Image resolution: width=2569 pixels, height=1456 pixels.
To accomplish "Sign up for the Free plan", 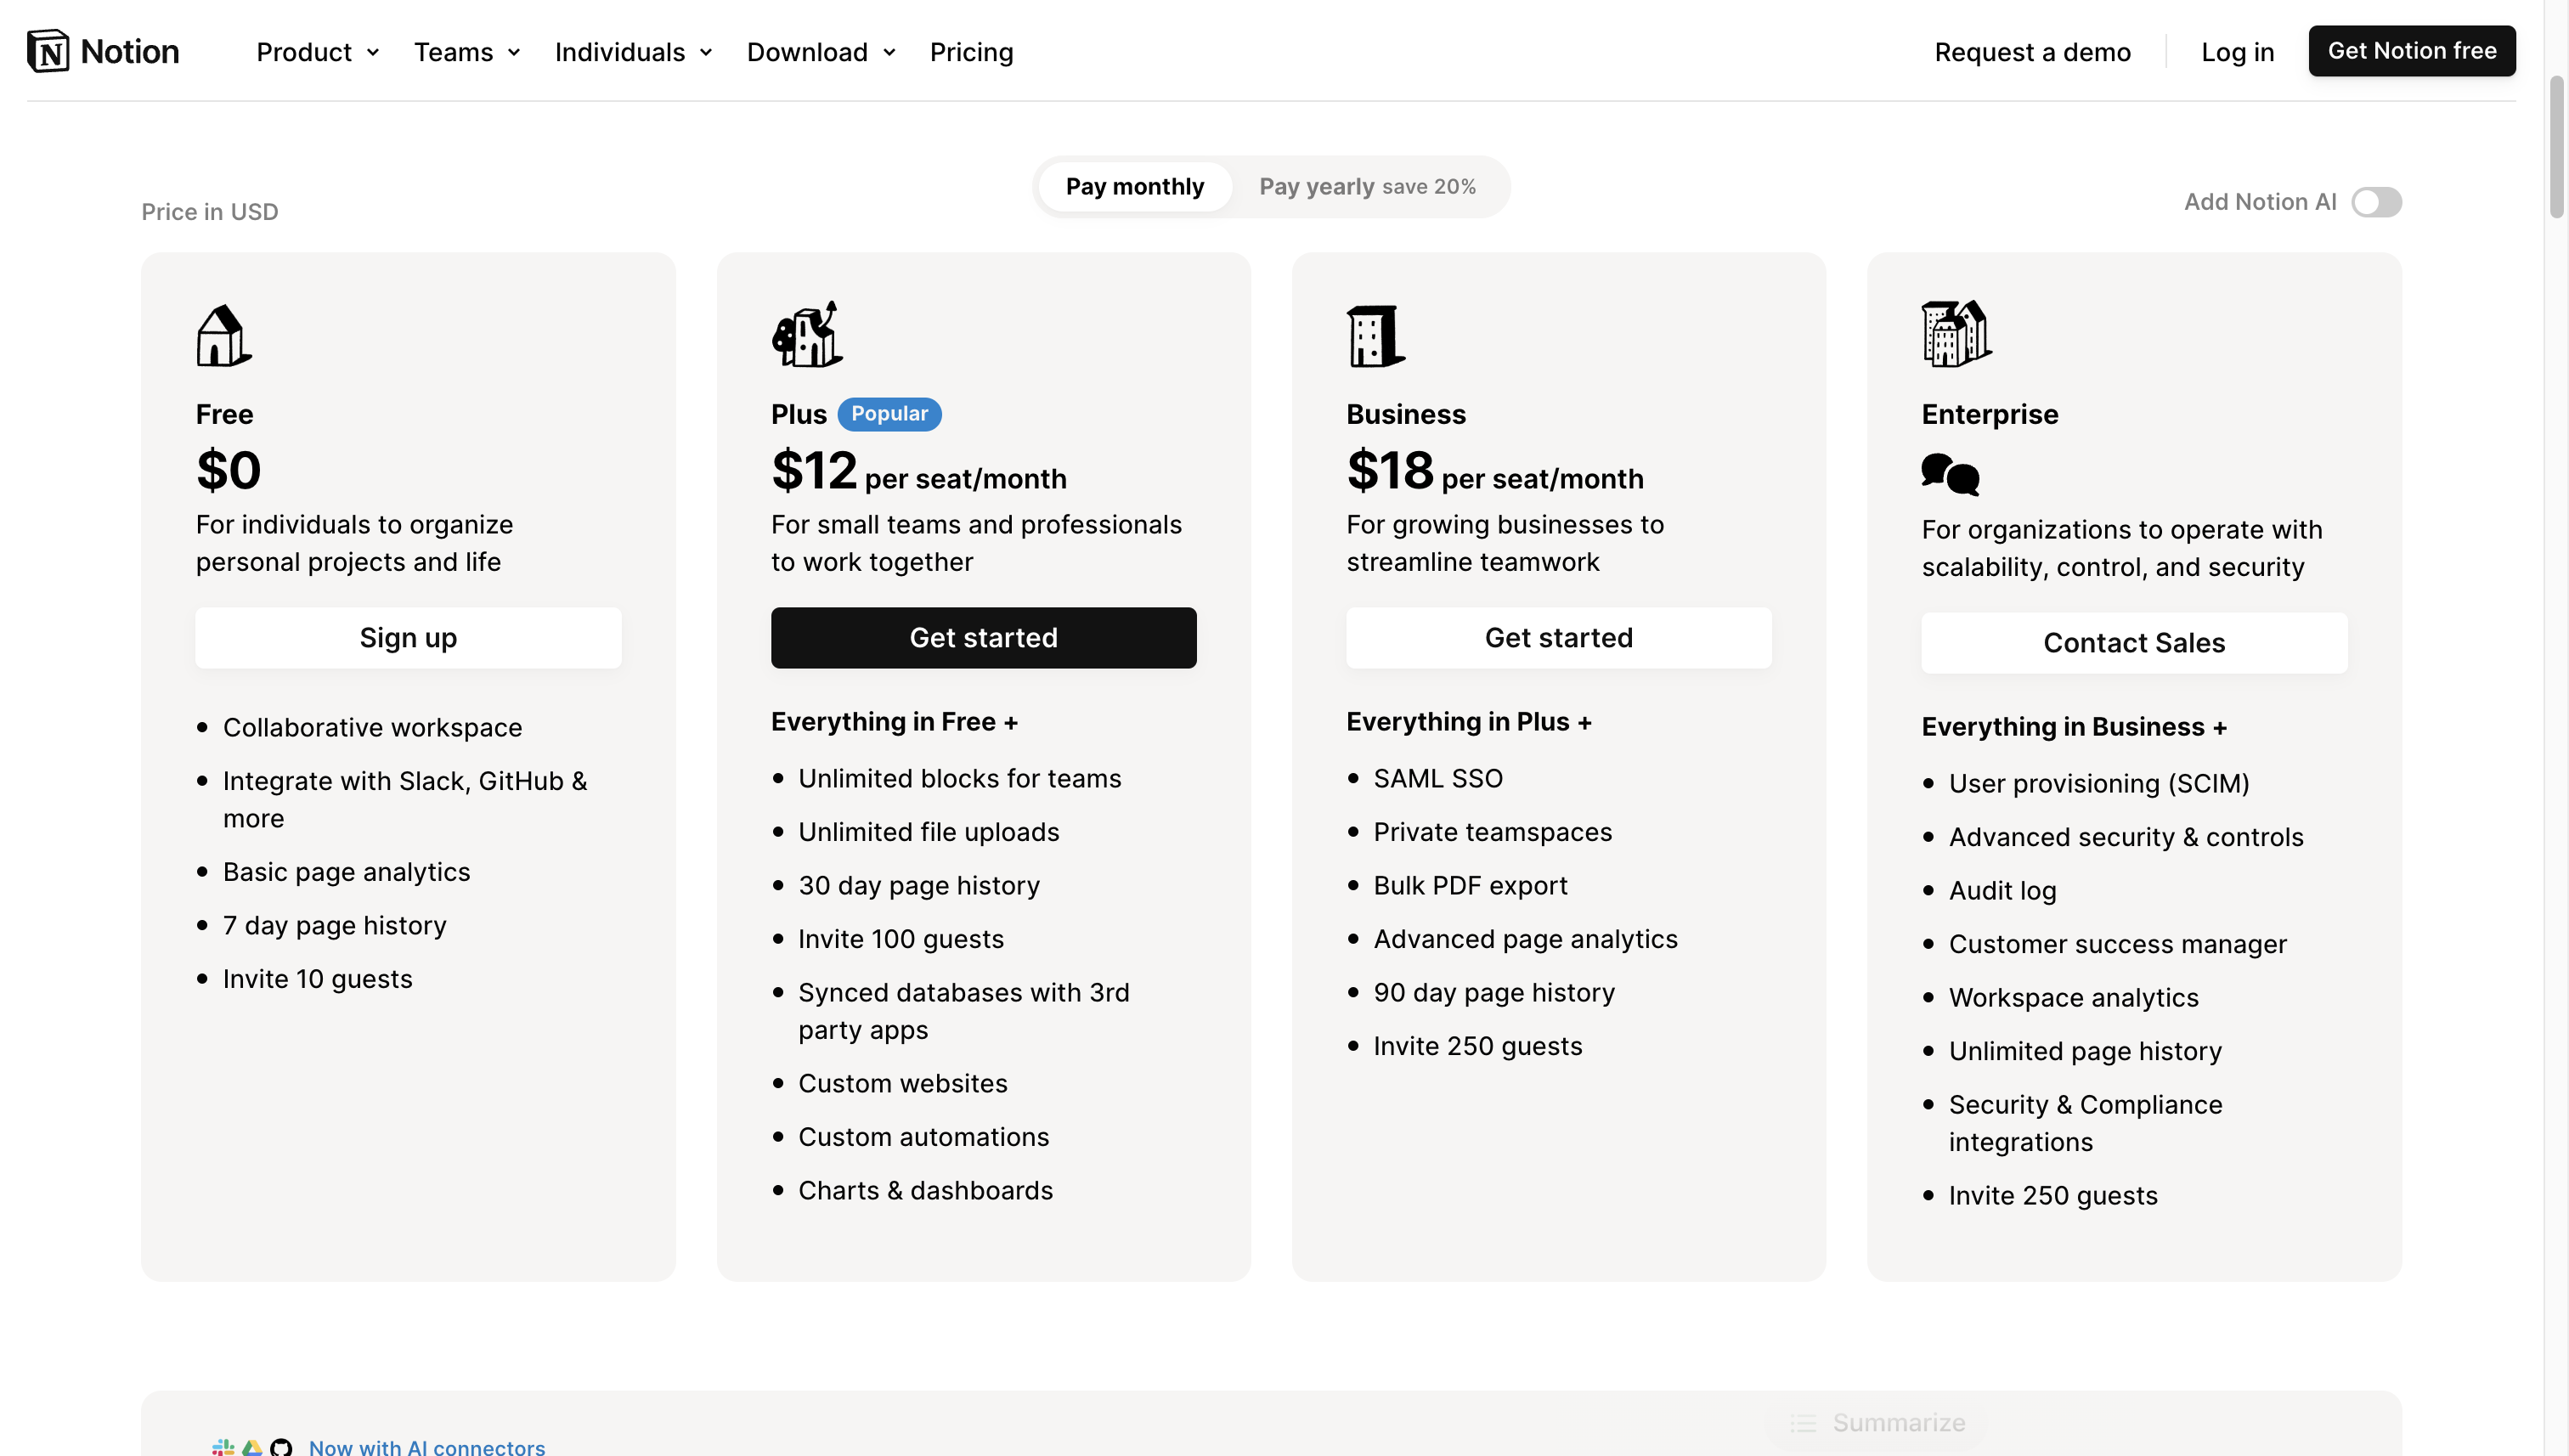I will tap(408, 637).
